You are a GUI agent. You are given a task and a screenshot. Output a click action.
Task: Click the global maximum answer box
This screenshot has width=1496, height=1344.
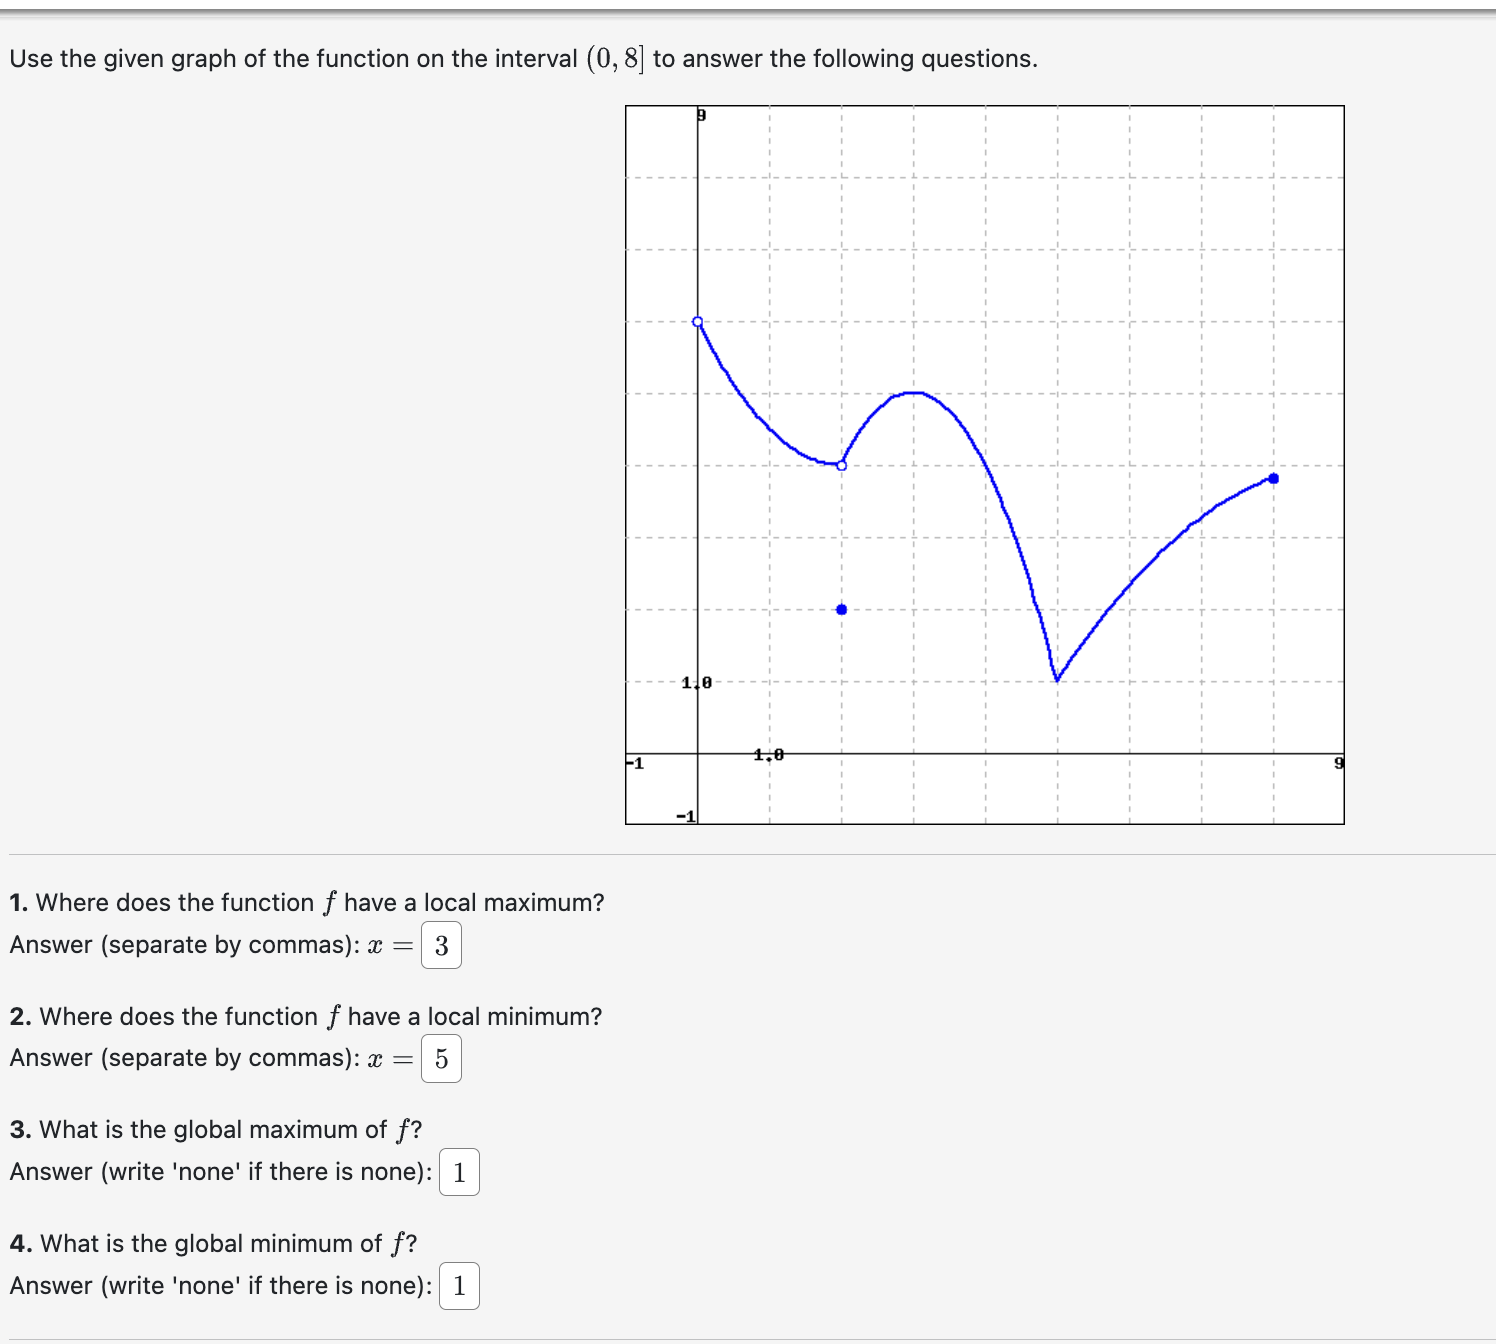coord(459,1173)
